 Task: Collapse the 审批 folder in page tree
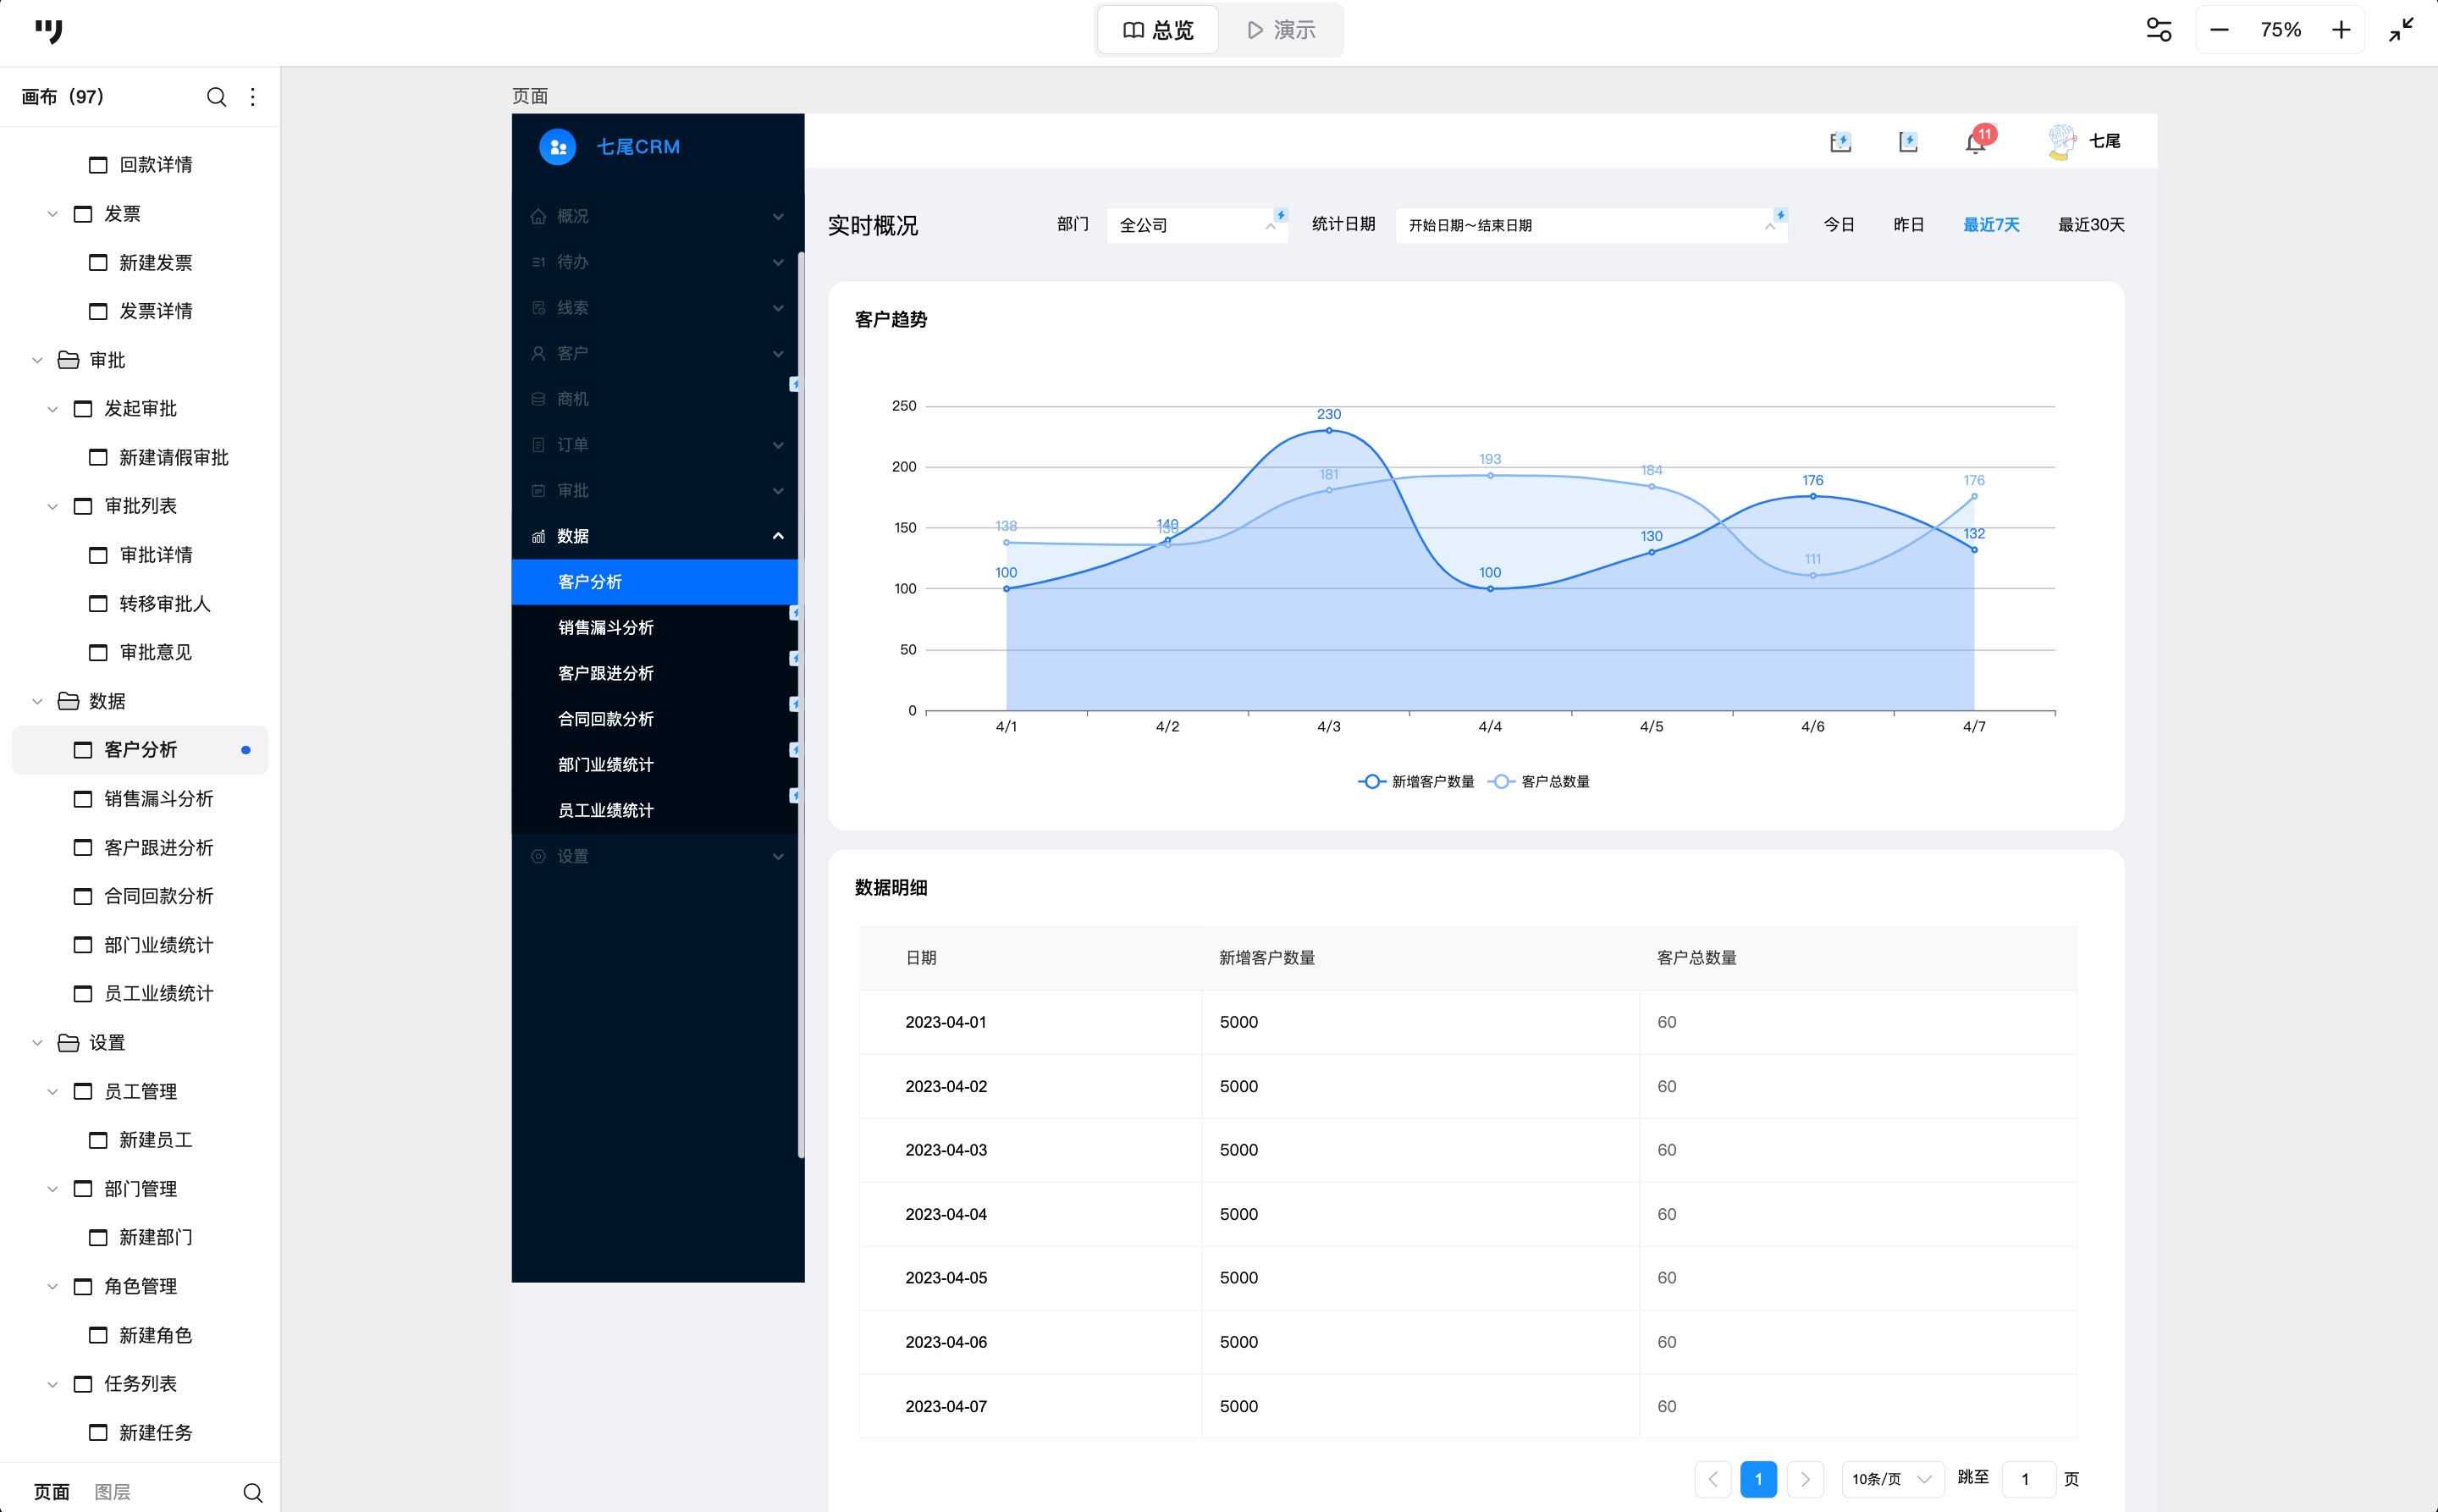38,360
